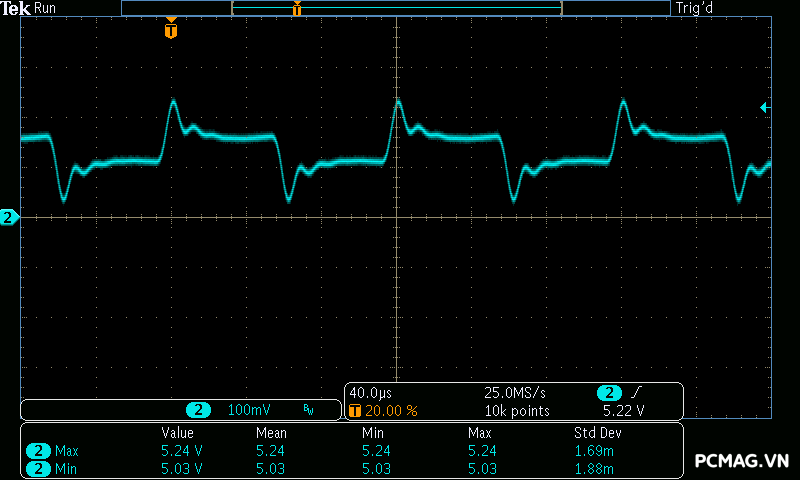Click the Std Dev column header

click(596, 433)
